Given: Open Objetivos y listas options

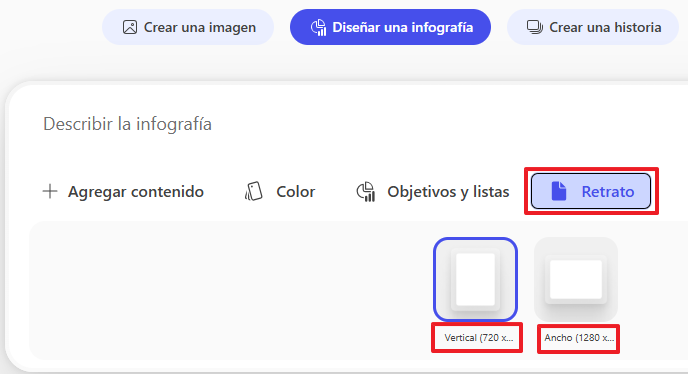Looking at the screenshot, I should pos(432,191).
